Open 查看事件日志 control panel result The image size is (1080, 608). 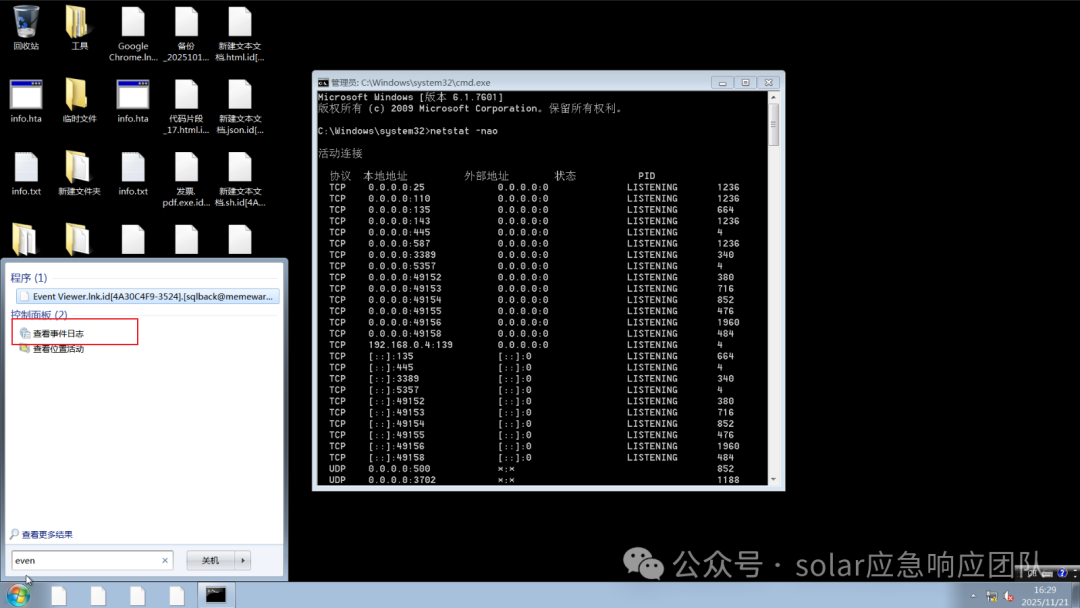click(x=59, y=333)
